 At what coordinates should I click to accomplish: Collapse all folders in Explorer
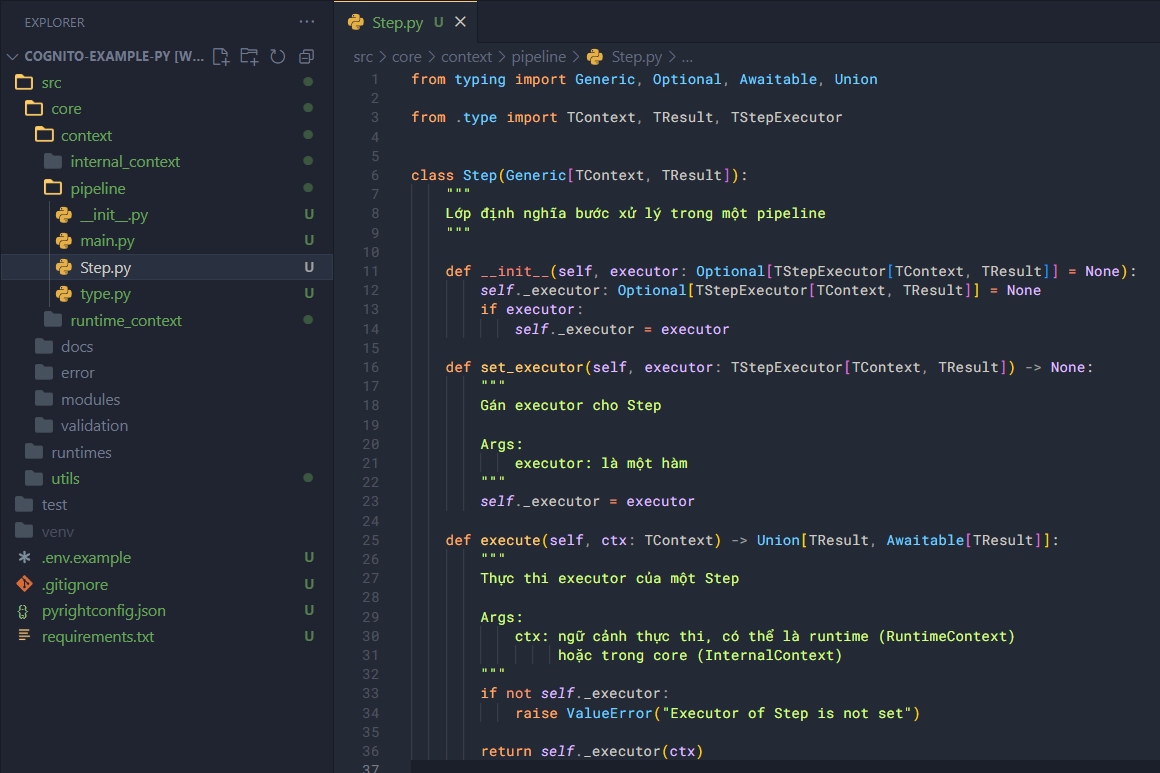click(307, 56)
